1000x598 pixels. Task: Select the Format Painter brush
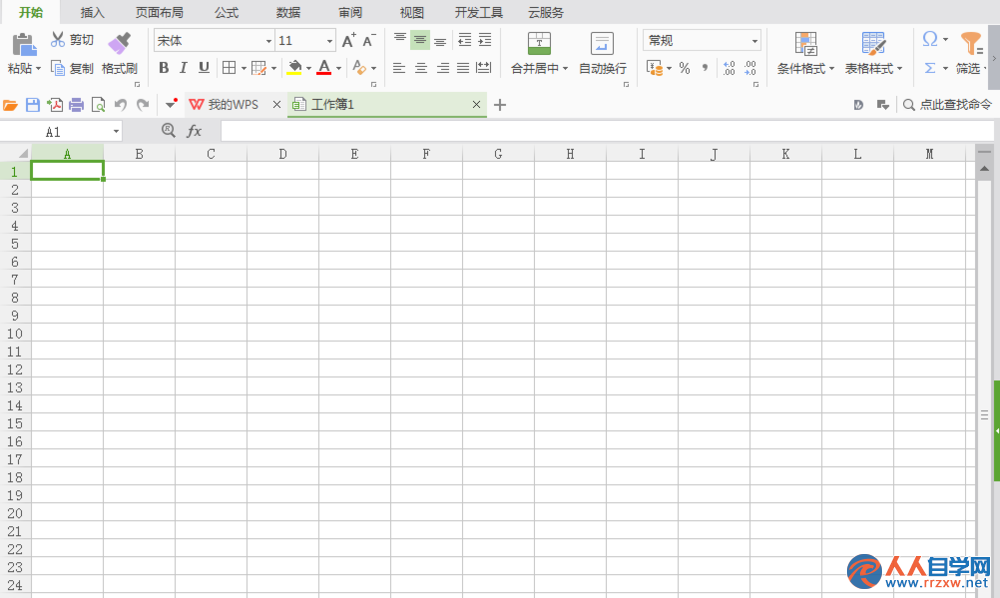119,43
